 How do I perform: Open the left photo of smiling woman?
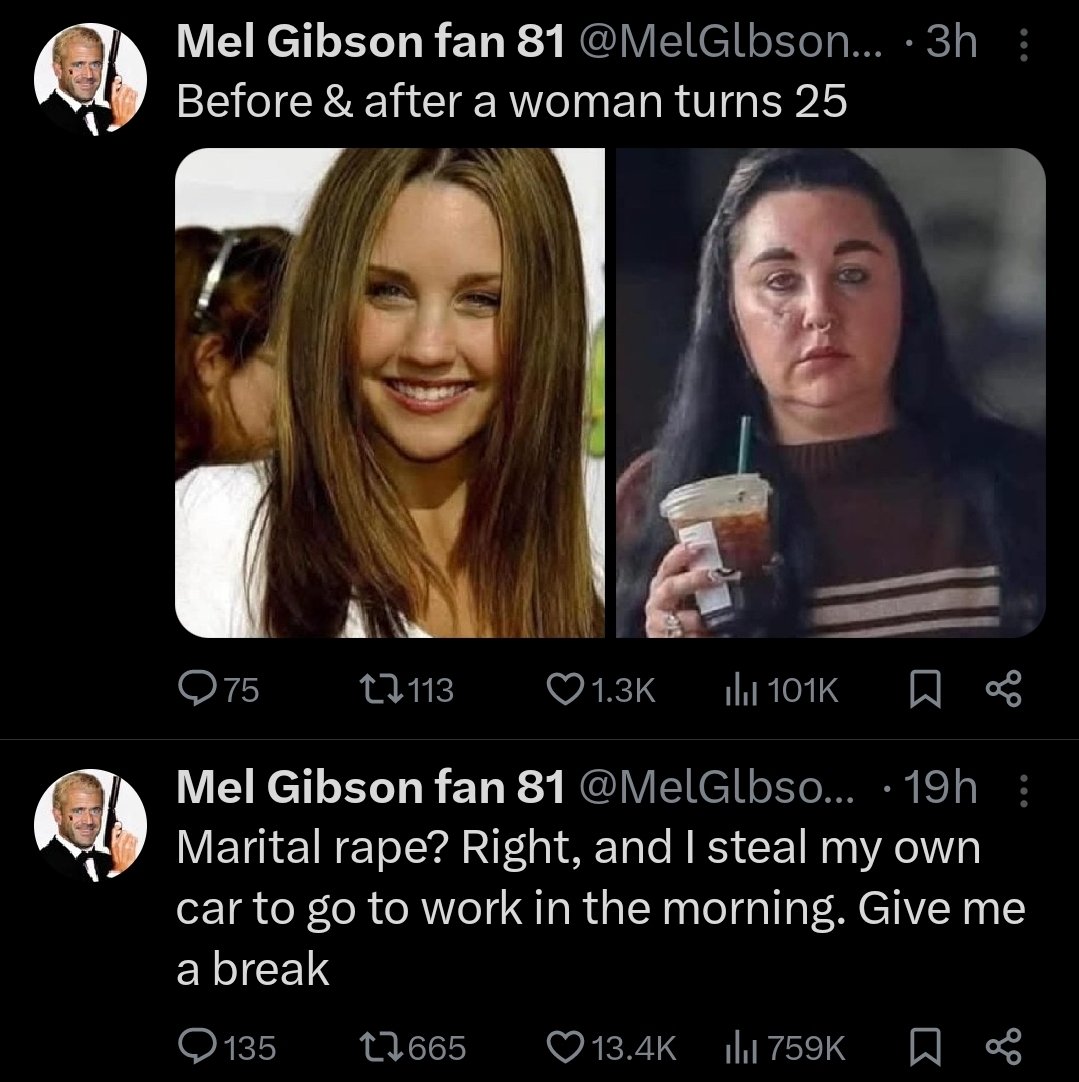click(x=390, y=392)
